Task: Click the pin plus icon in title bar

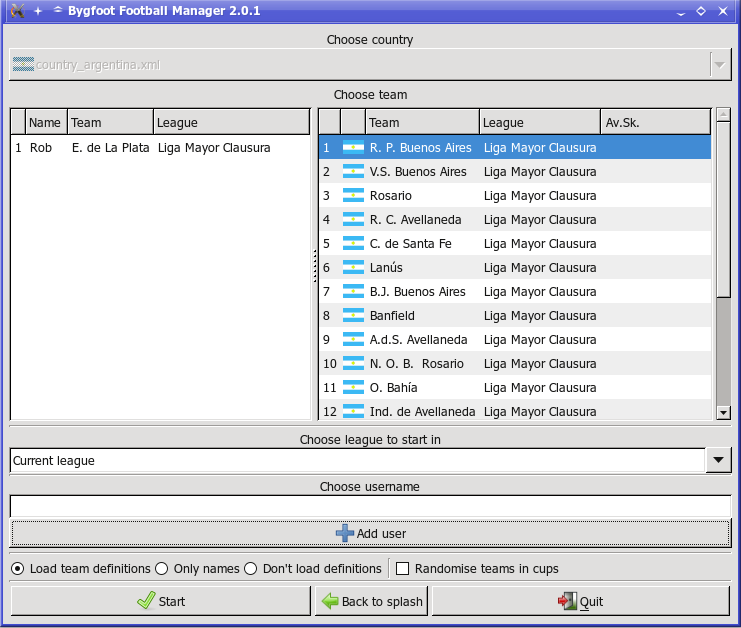Action: tap(38, 11)
